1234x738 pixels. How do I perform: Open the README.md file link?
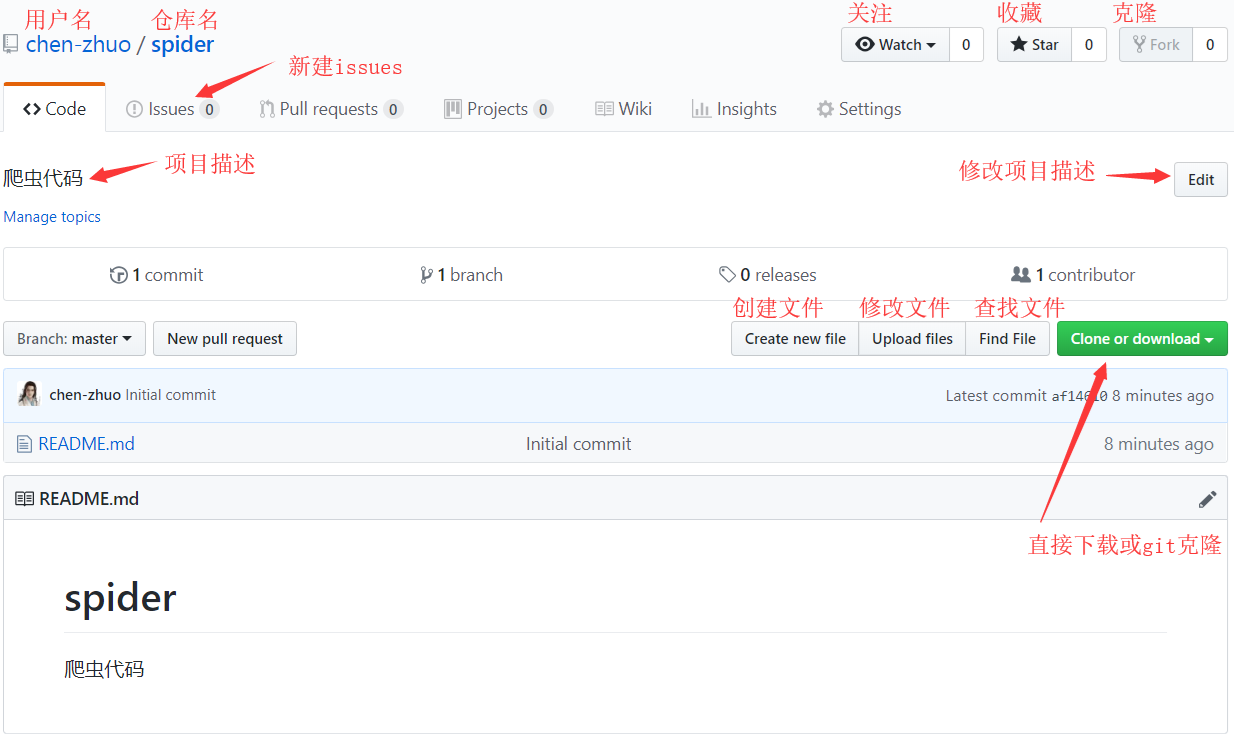(x=86, y=444)
